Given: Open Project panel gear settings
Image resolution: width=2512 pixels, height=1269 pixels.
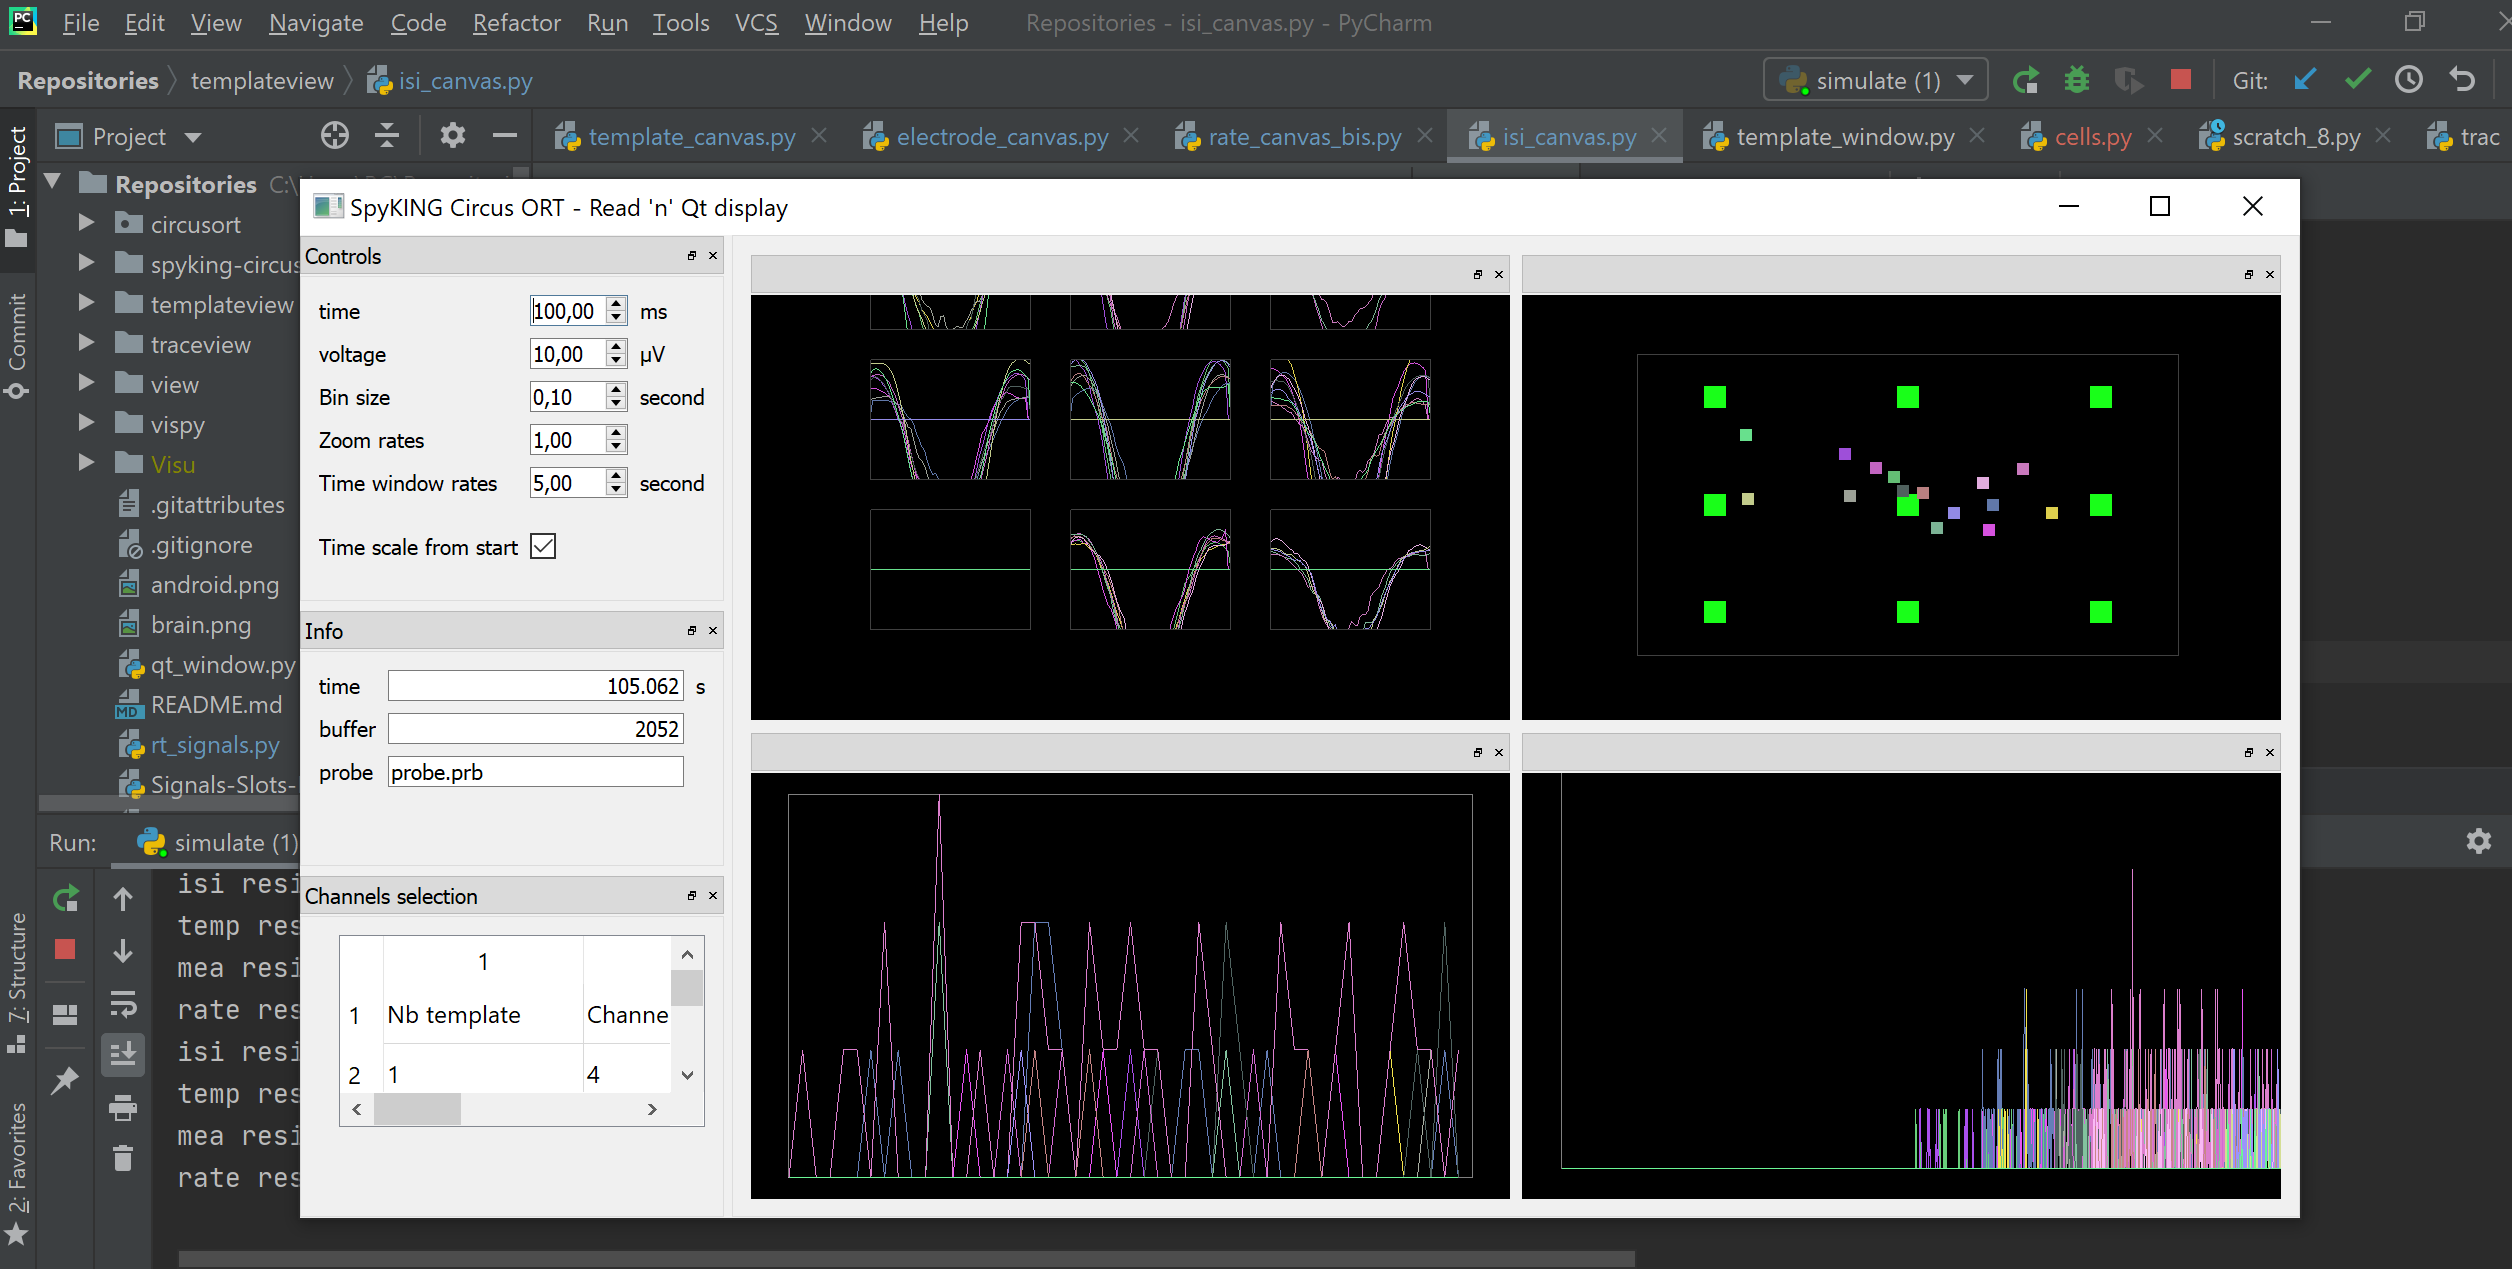Looking at the screenshot, I should 453,136.
